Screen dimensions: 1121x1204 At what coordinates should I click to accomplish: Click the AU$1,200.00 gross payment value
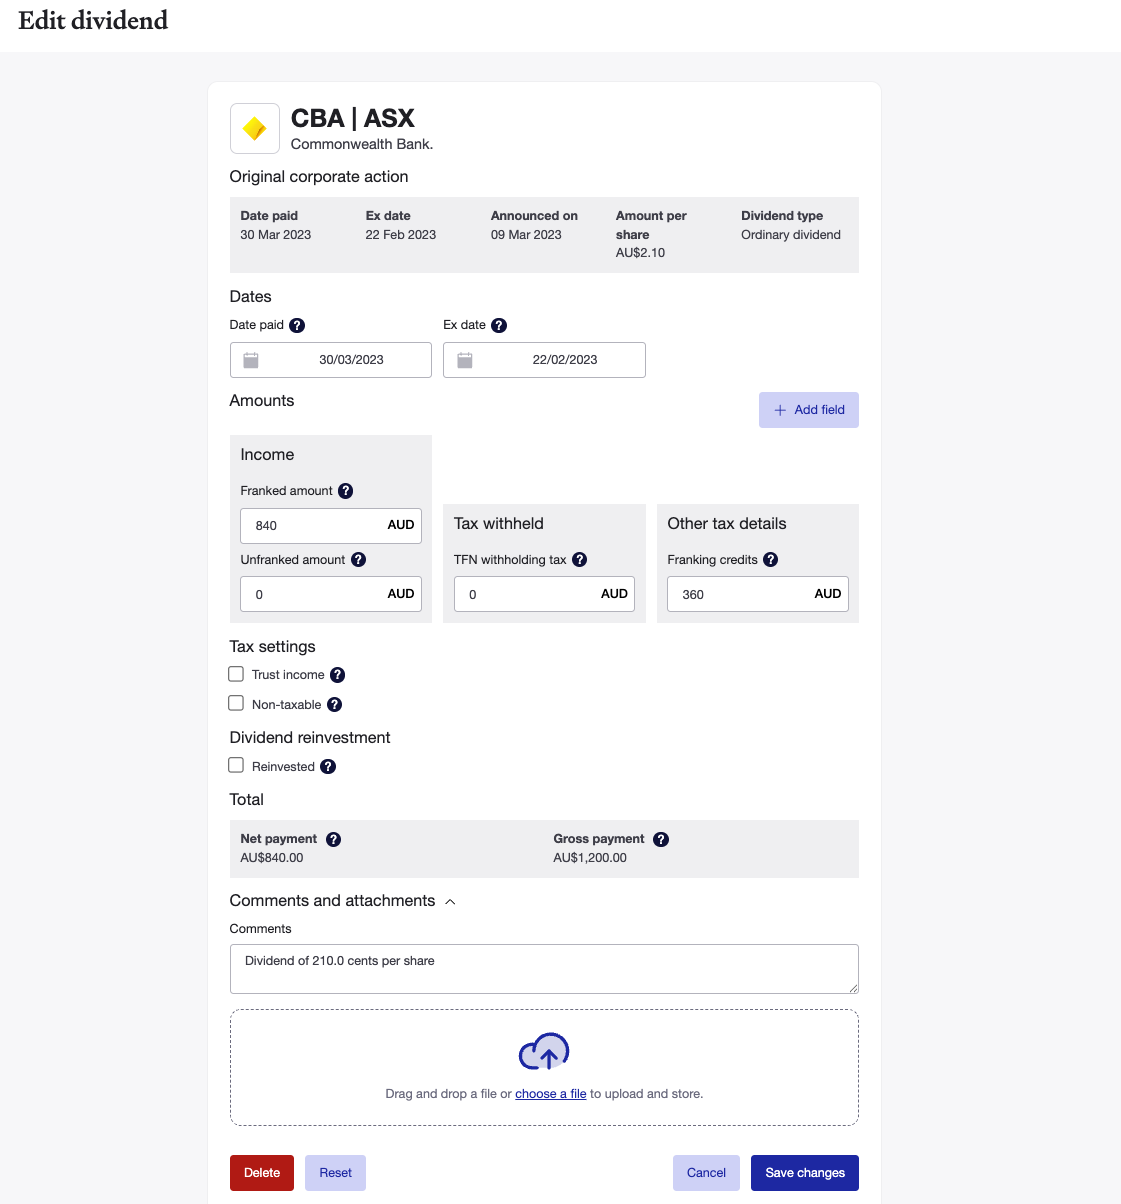590,858
